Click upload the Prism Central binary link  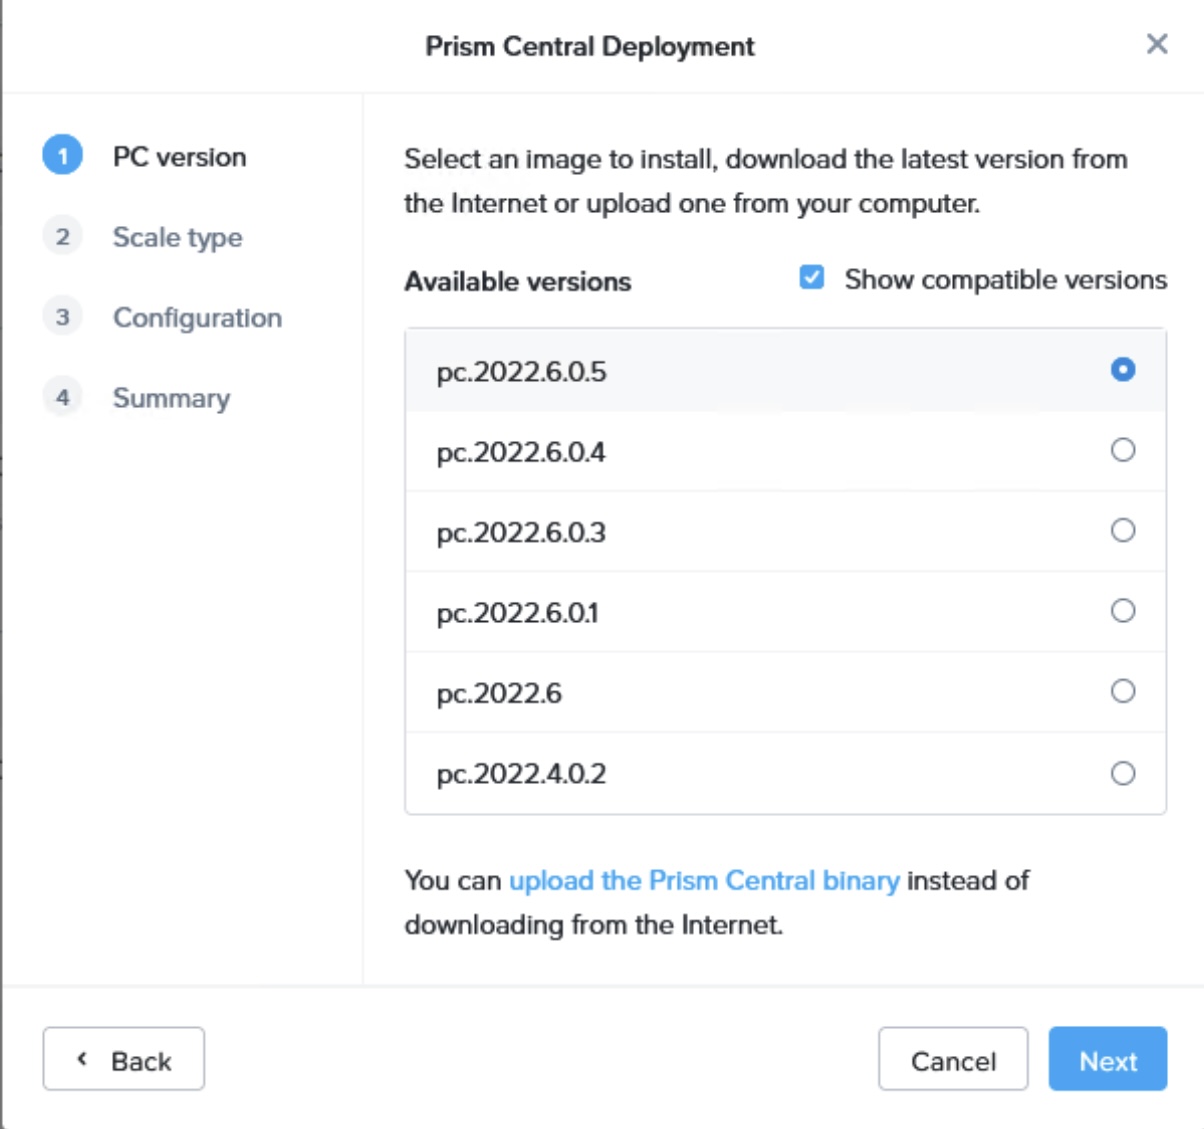coord(704,880)
